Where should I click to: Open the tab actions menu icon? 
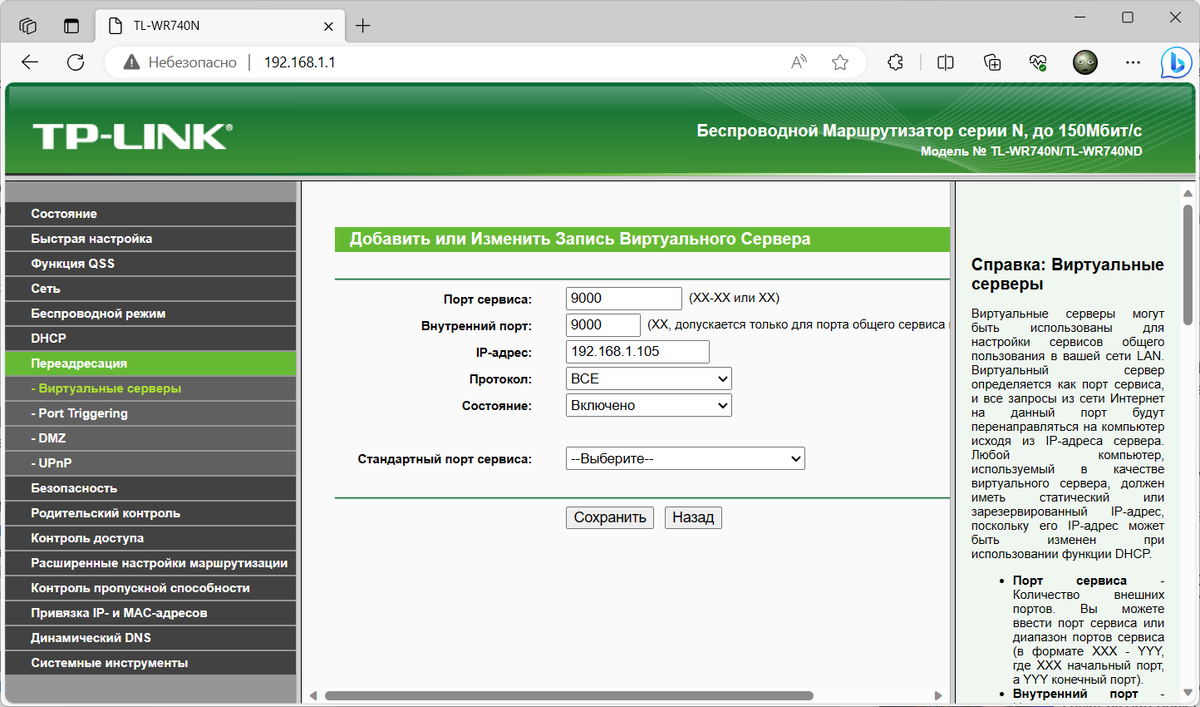point(71,25)
